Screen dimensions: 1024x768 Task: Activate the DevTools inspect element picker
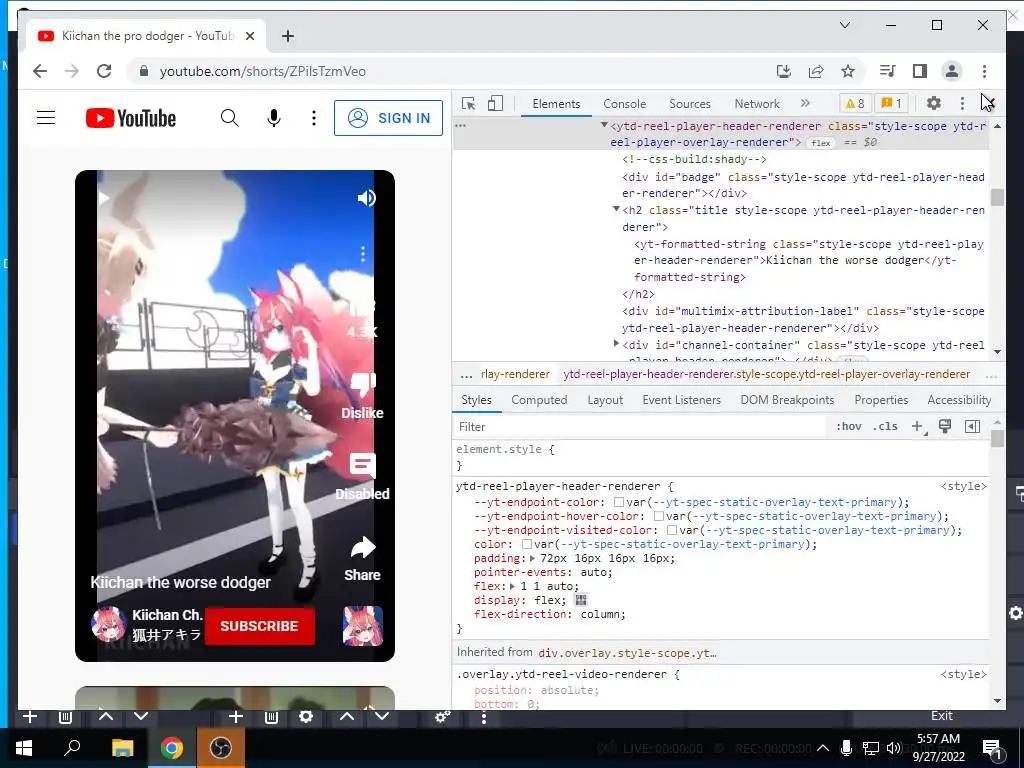tap(468, 103)
